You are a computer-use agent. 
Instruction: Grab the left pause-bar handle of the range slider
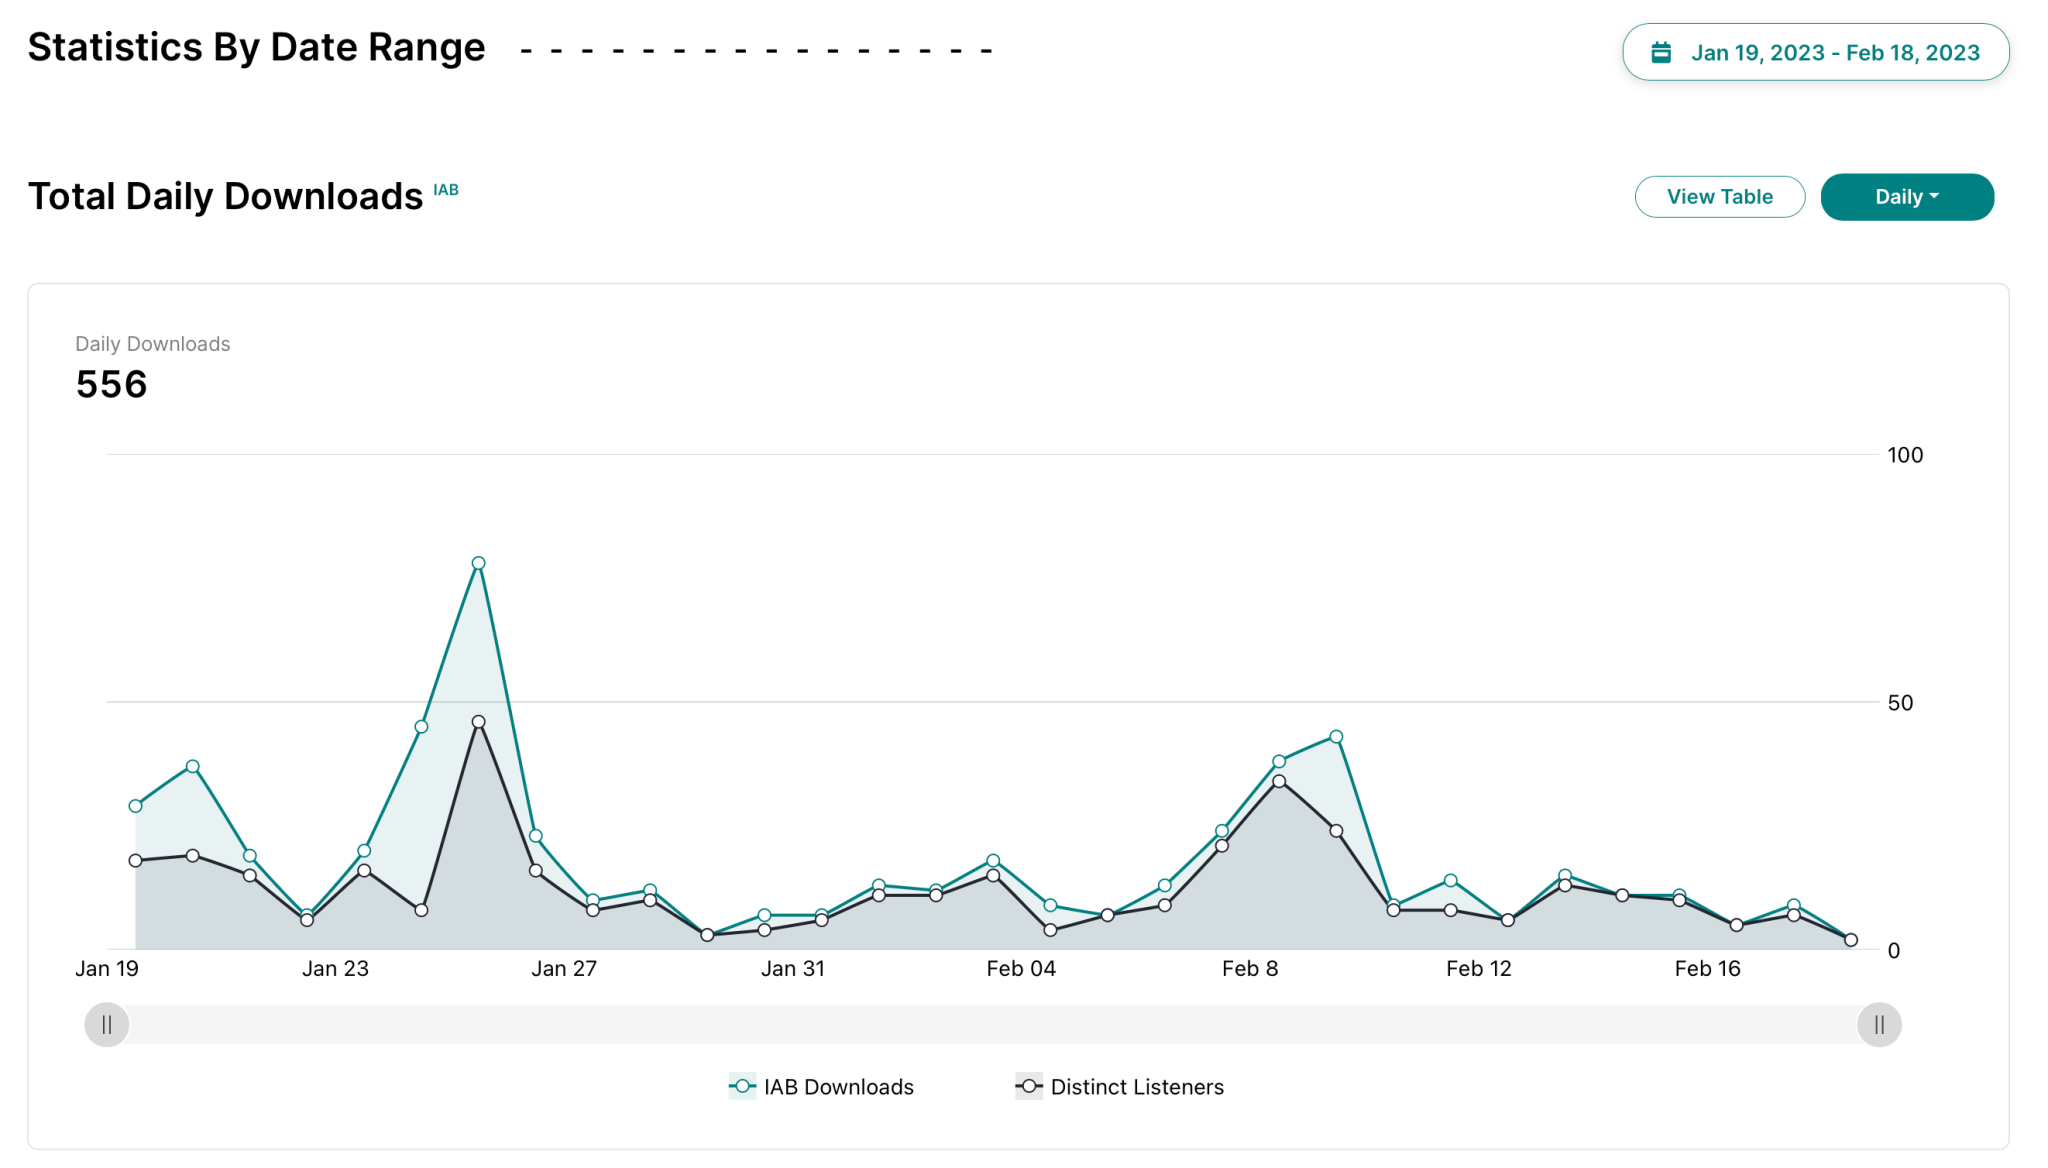click(107, 1024)
